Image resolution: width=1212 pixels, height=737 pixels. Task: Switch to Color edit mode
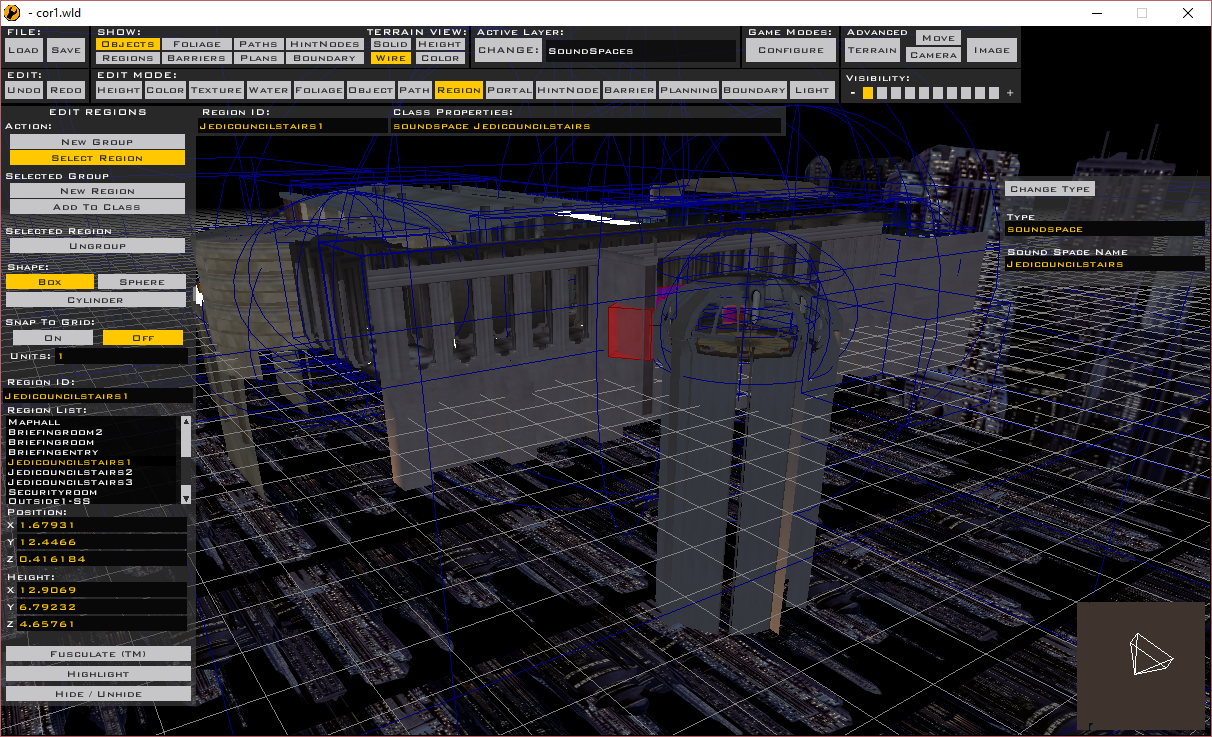point(165,90)
